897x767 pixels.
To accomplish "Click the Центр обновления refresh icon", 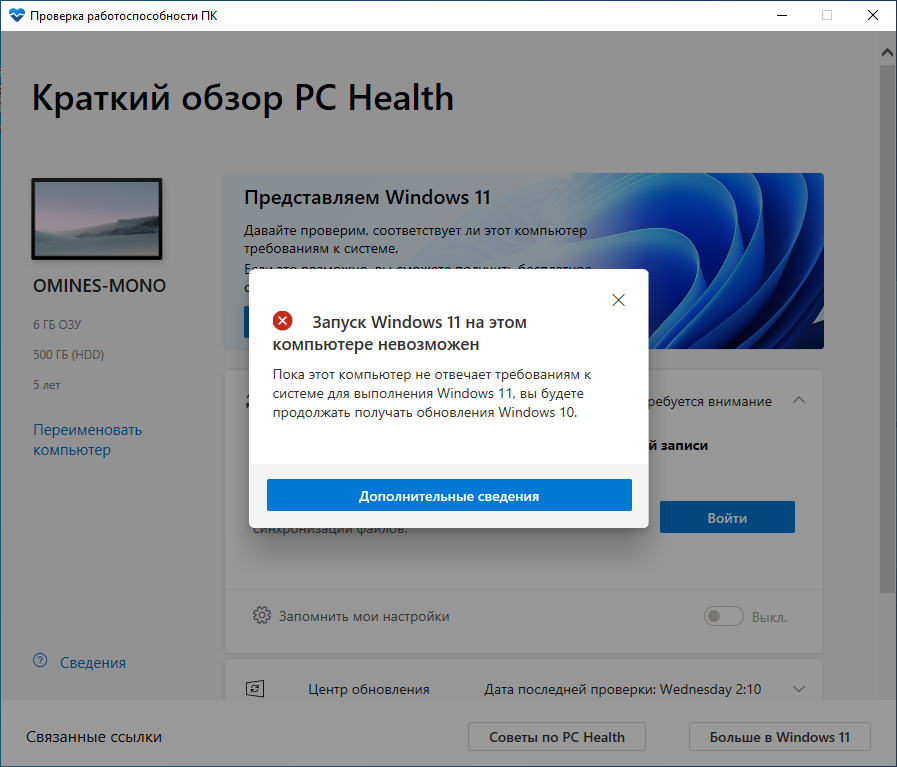I will [255, 689].
